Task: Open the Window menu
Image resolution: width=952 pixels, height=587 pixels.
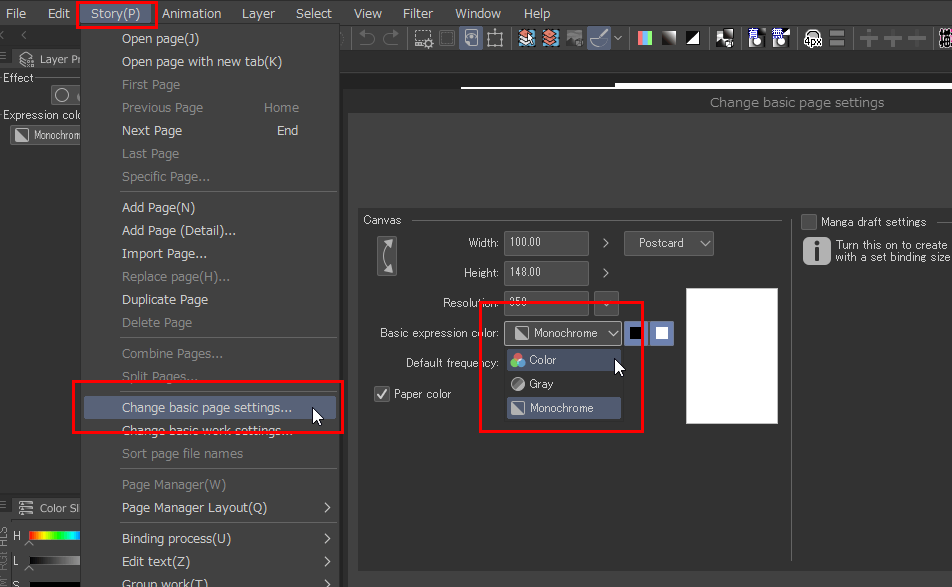Action: coord(478,13)
